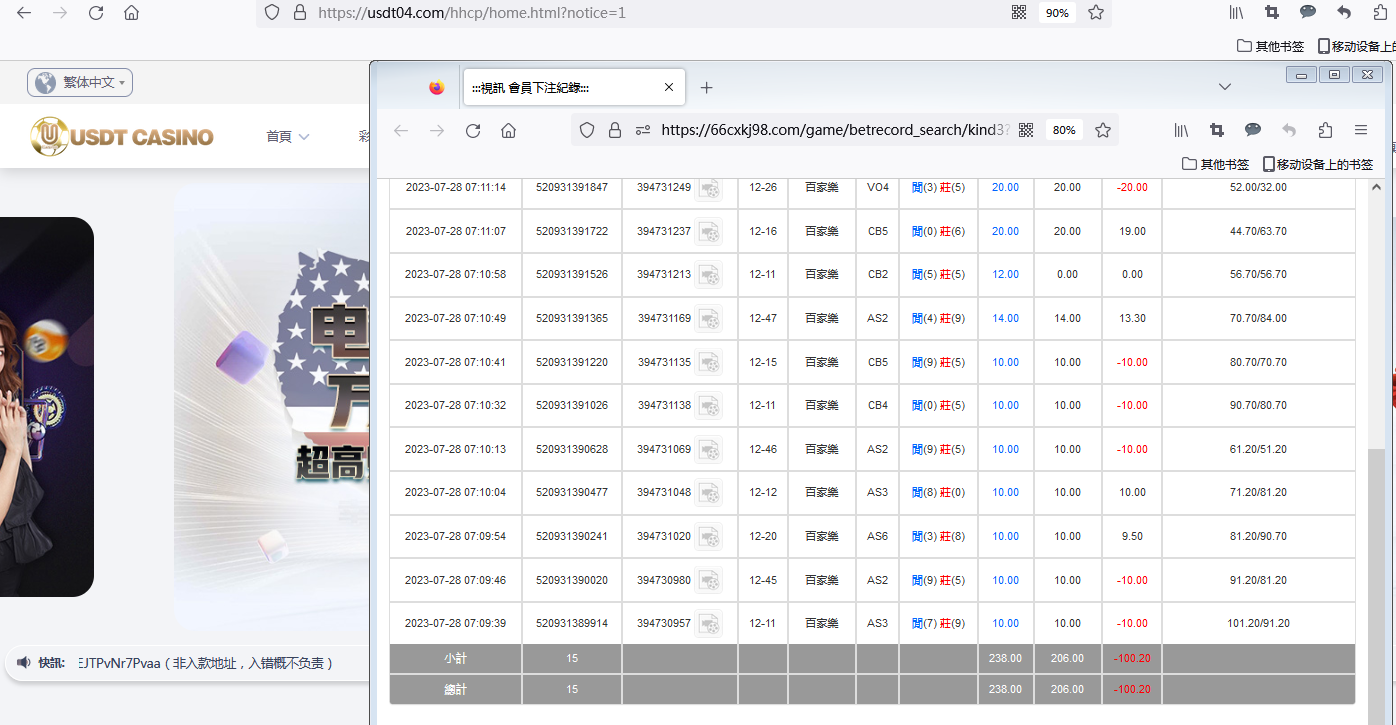Open Library icon in the background browser toolbar
Image resolution: width=1396 pixels, height=725 pixels.
[x=1236, y=13]
